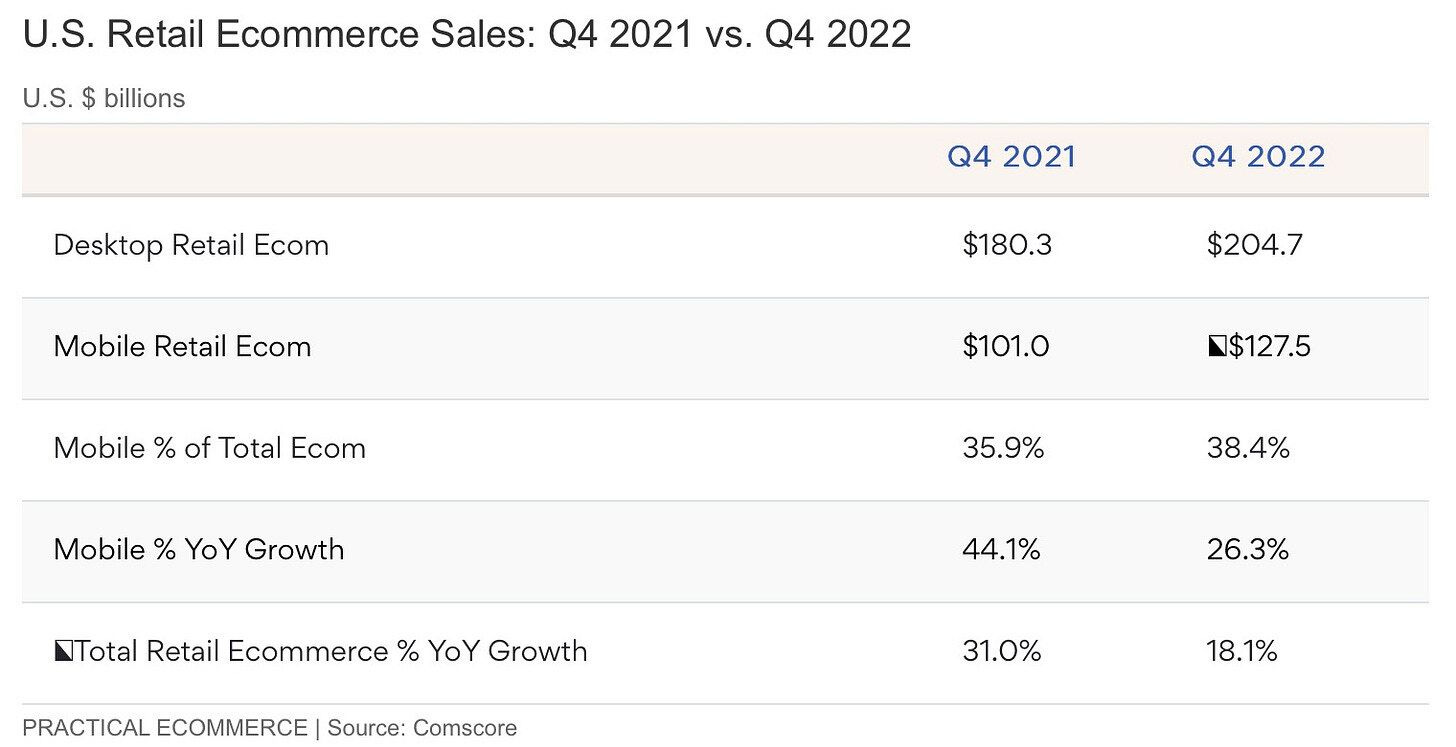Select the Mobile % of Total Ecom label
Viewport: 1456px width, 747px height.
click(210, 448)
